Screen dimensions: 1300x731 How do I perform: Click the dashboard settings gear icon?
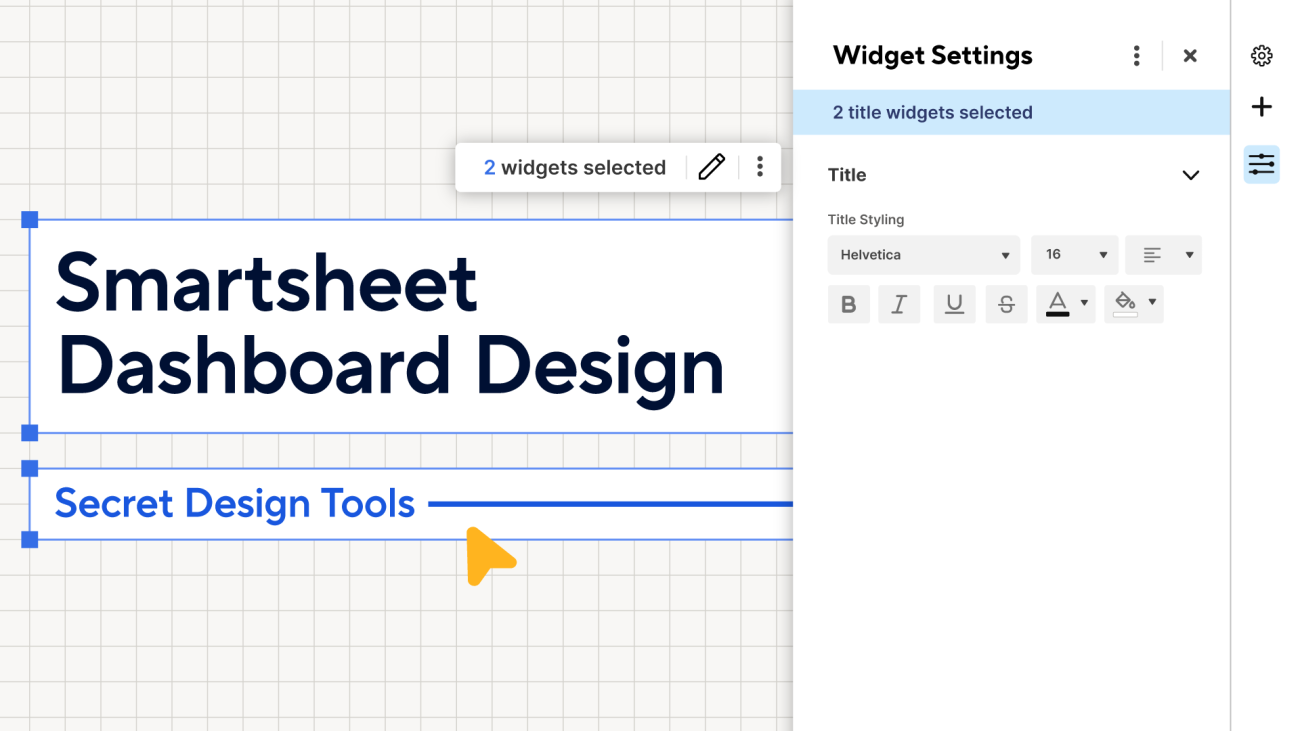pos(1261,56)
